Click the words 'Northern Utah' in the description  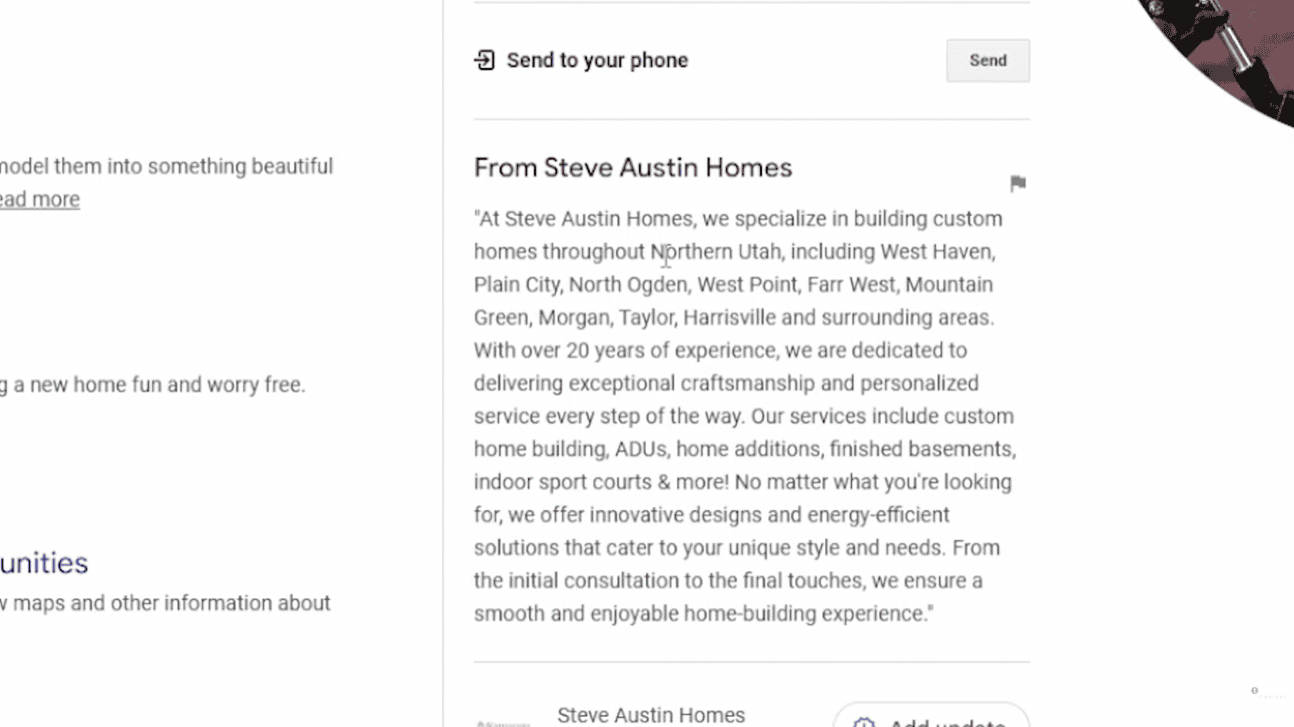[716, 251]
